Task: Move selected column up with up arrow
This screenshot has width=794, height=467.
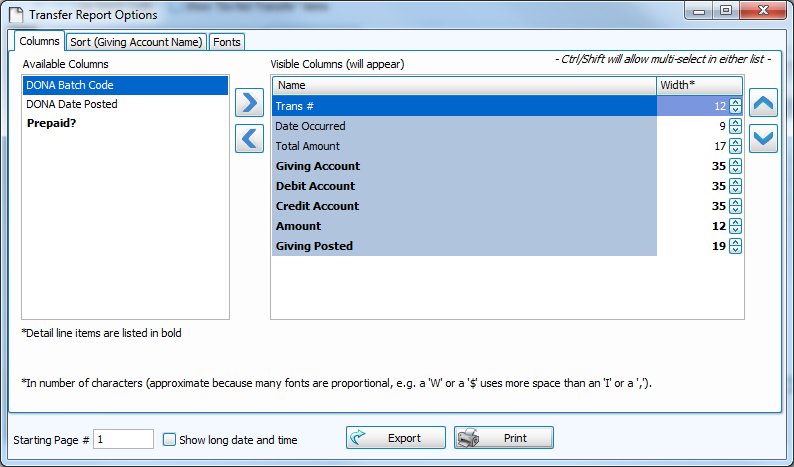Action: (763, 103)
